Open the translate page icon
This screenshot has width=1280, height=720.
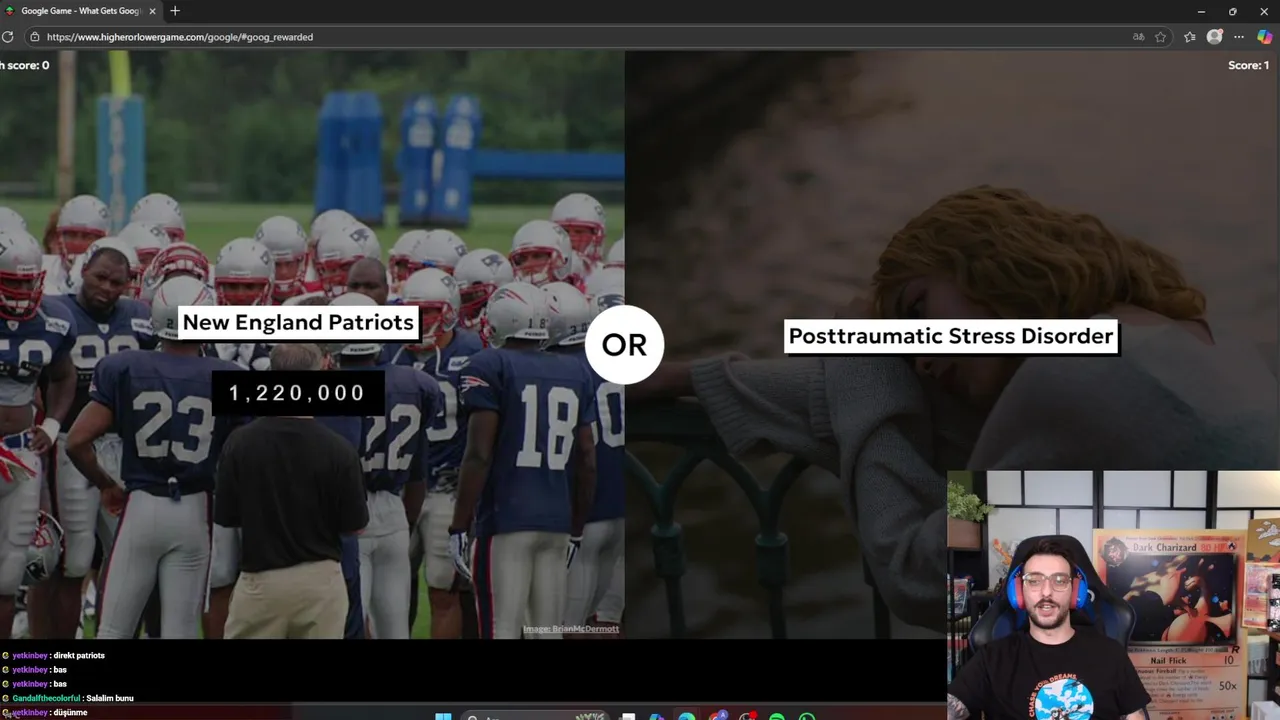click(1138, 37)
